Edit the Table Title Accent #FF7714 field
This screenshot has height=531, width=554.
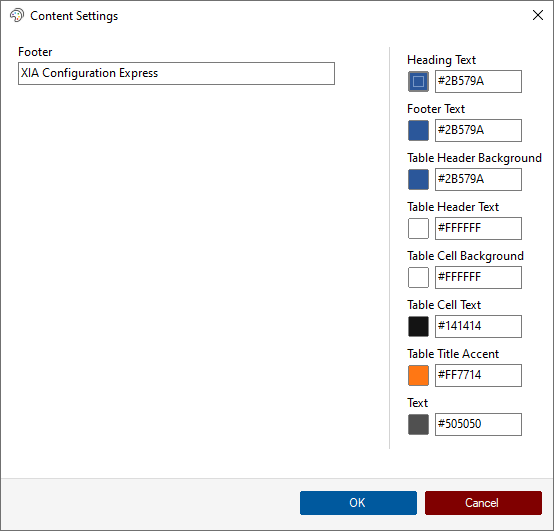point(478,375)
